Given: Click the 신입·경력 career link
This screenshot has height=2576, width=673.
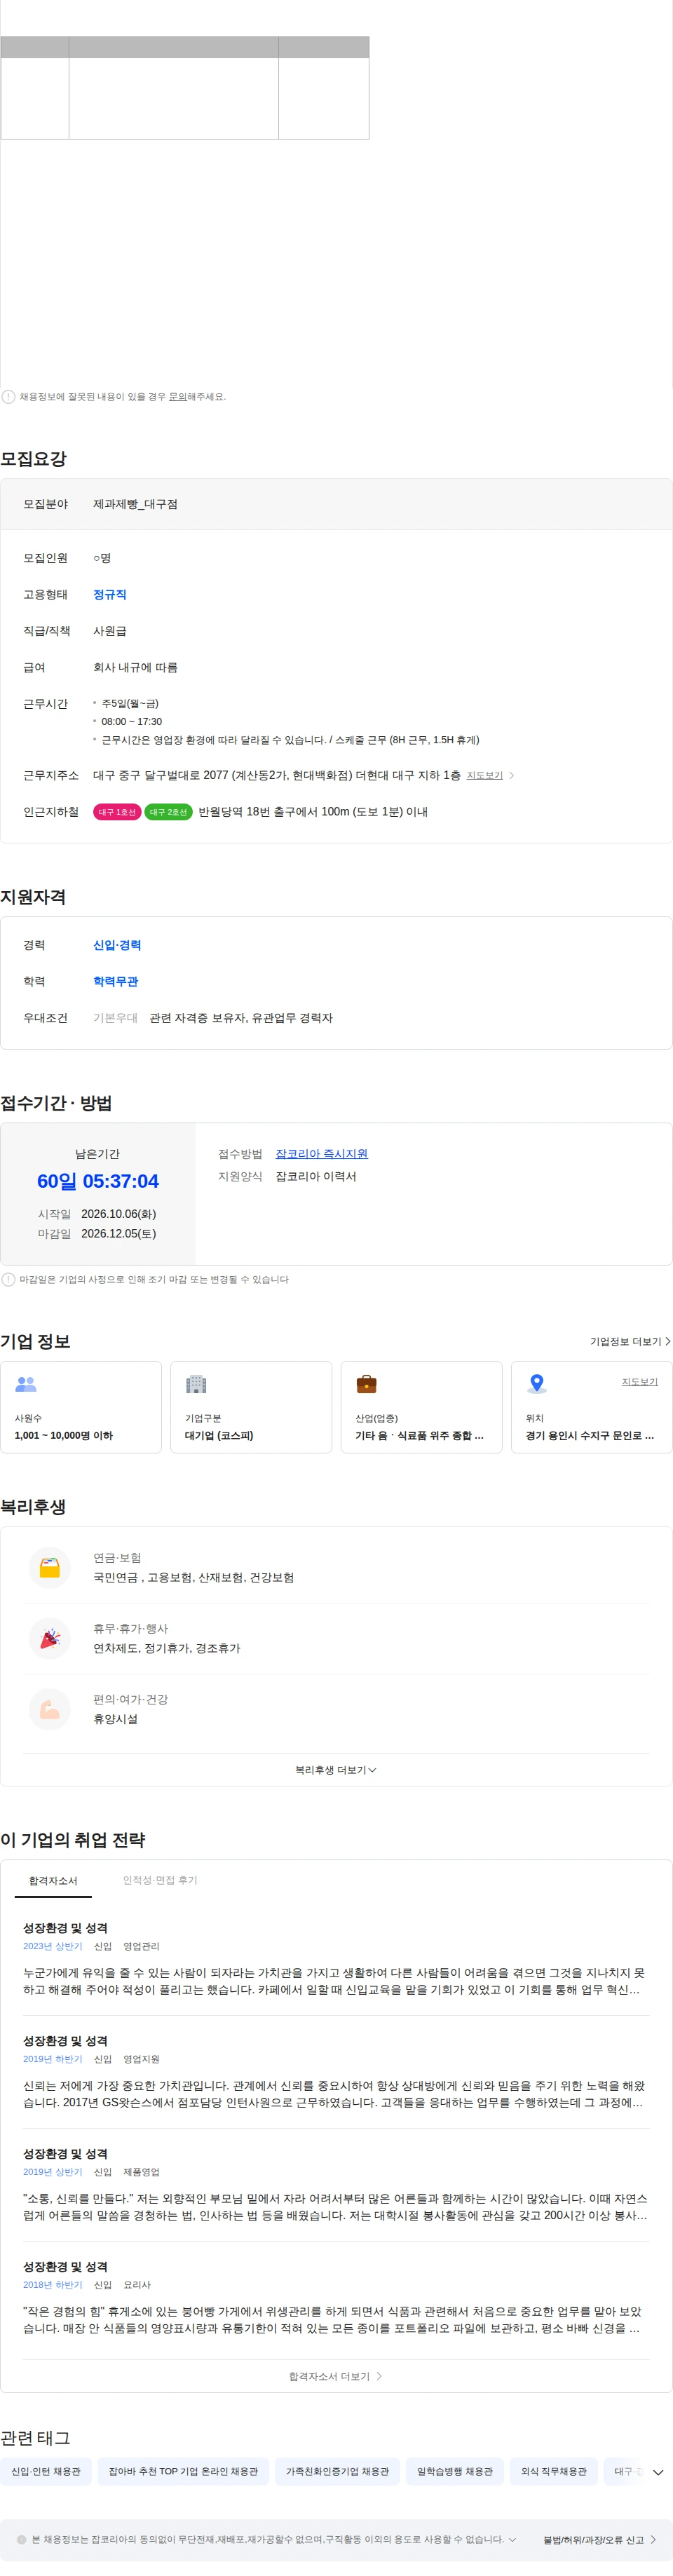Looking at the screenshot, I should pos(117,946).
